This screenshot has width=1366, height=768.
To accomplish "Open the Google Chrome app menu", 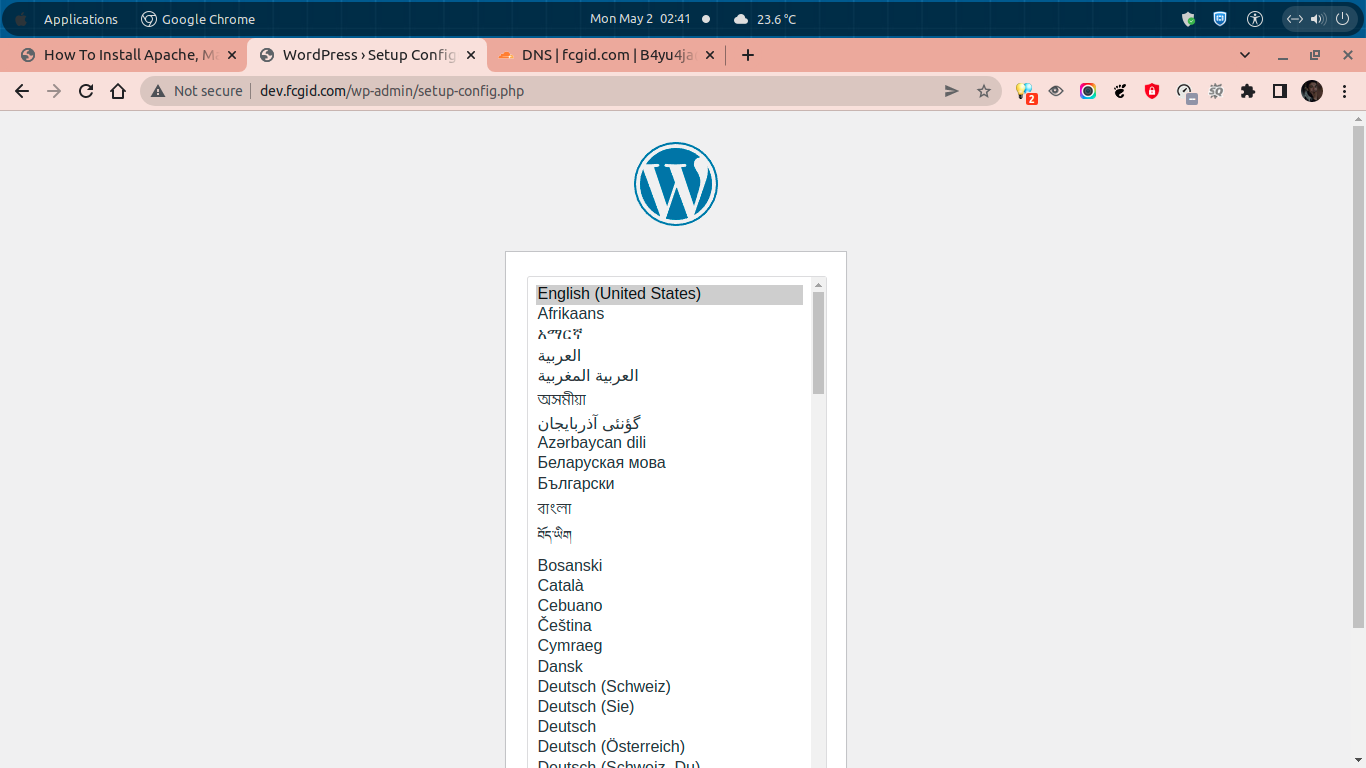I will (198, 19).
